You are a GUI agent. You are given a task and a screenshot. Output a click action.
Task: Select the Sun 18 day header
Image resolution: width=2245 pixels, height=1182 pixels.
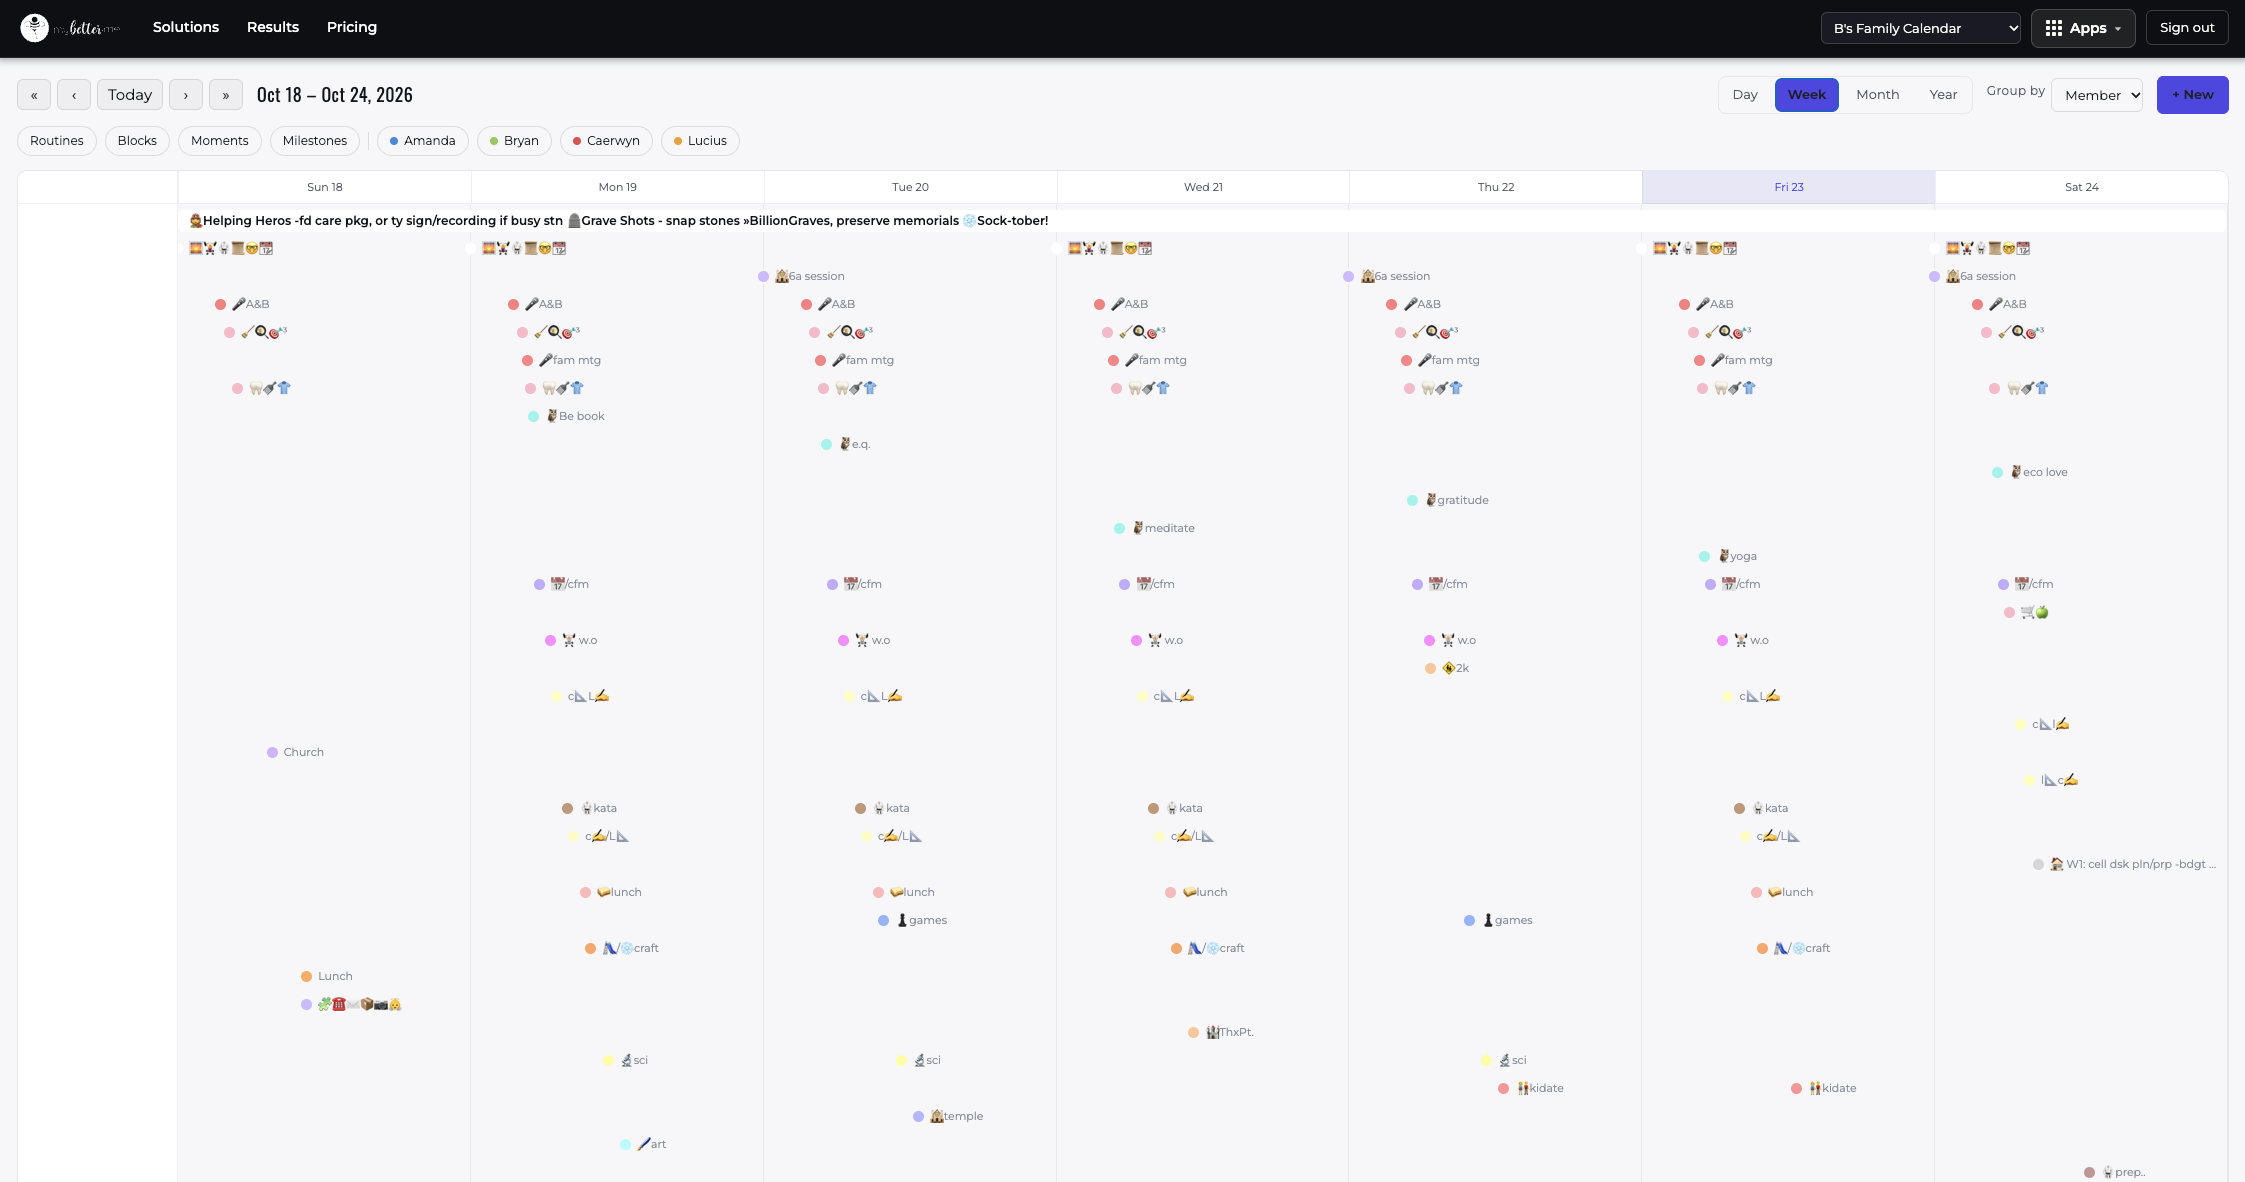[325, 187]
